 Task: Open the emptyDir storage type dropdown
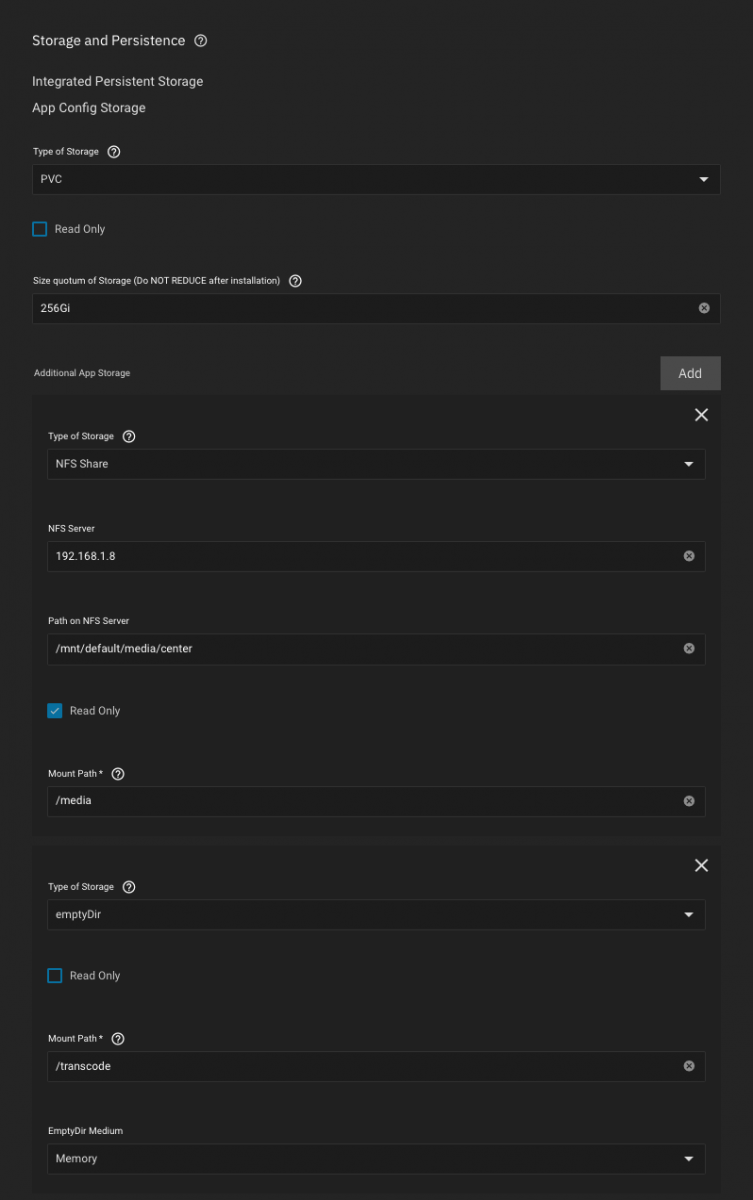point(376,914)
